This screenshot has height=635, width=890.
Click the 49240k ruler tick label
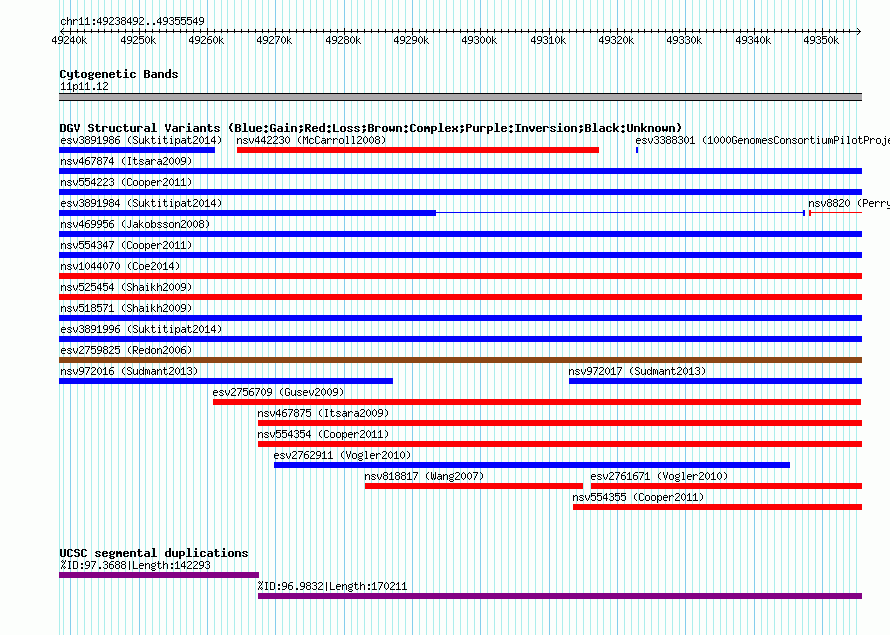click(69, 40)
